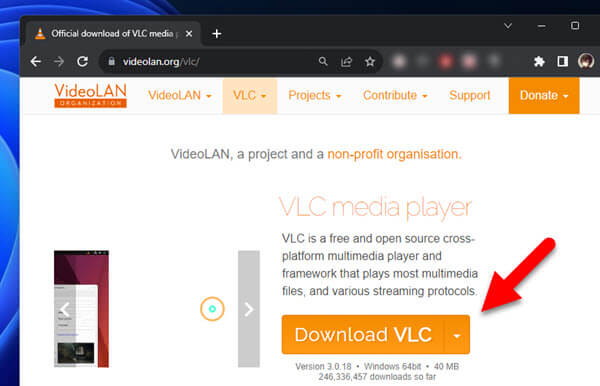Click the Download VLC button
The width and height of the screenshot is (600, 386).
[363, 335]
